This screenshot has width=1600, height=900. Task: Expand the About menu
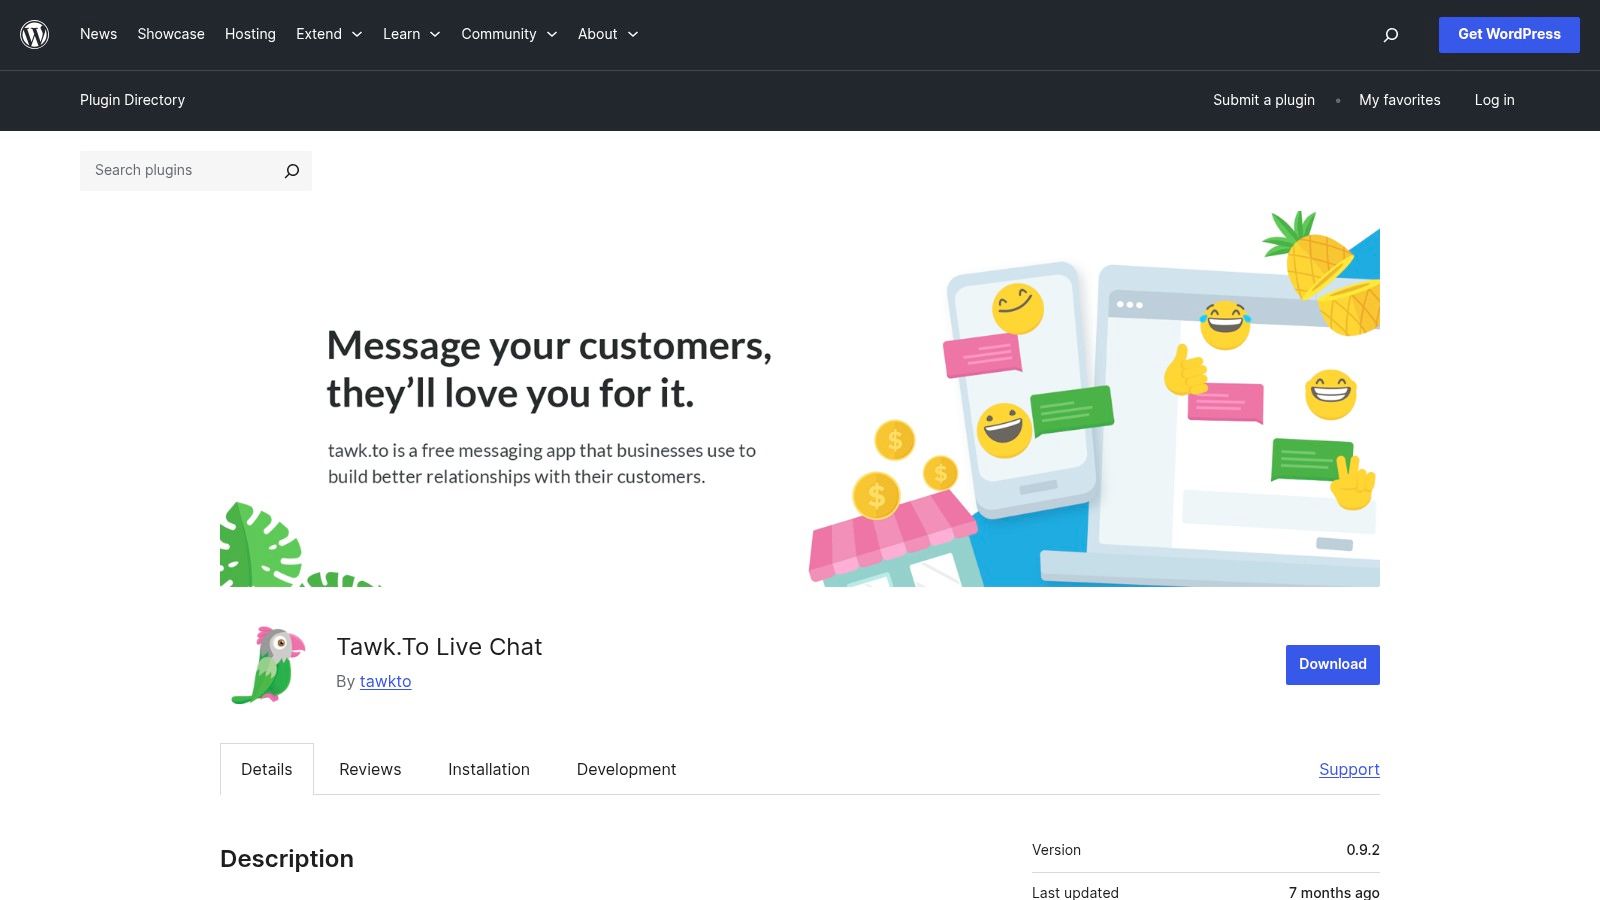(608, 34)
